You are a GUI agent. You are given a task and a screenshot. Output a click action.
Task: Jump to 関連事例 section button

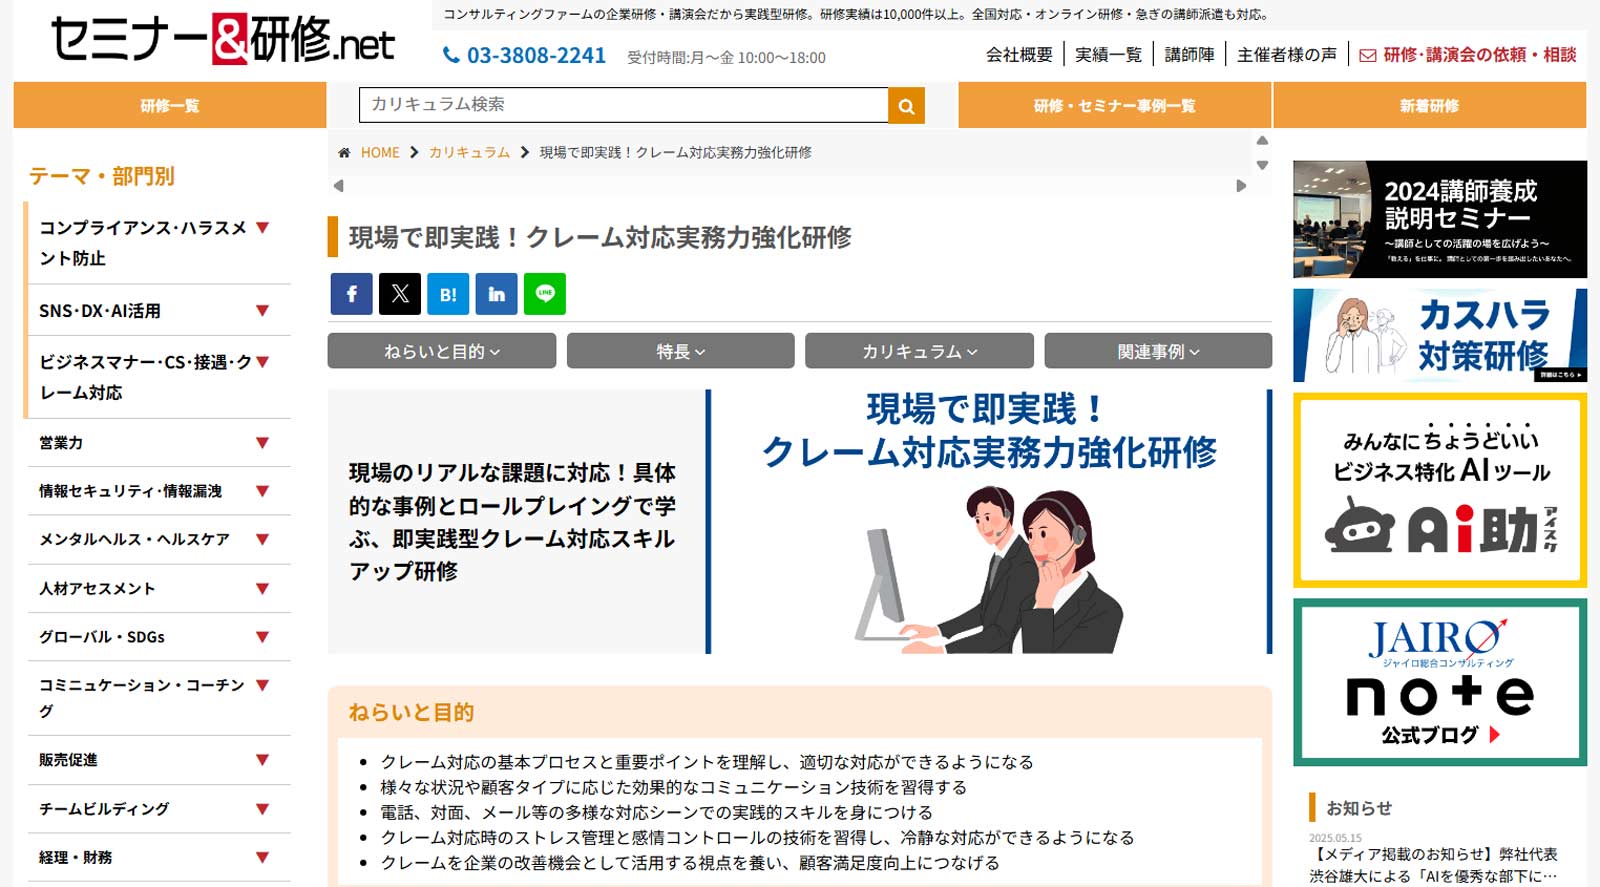click(1158, 351)
